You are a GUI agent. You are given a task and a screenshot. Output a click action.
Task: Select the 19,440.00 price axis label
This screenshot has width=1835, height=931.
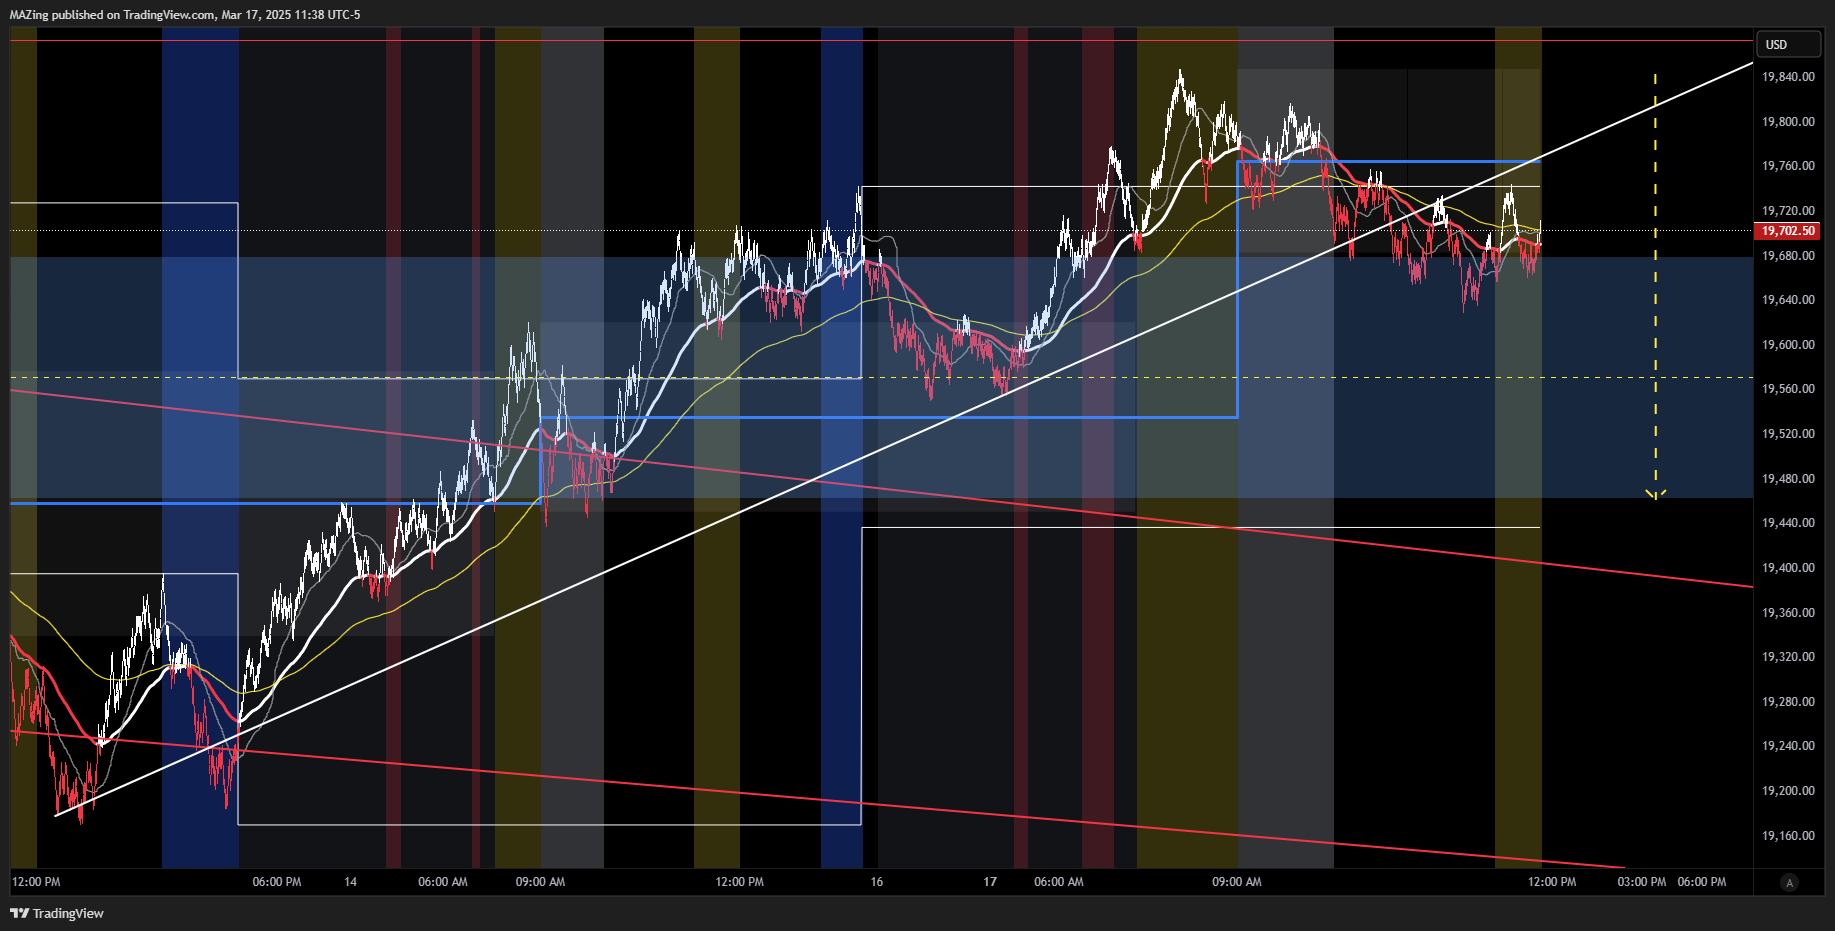pyautogui.click(x=1788, y=523)
